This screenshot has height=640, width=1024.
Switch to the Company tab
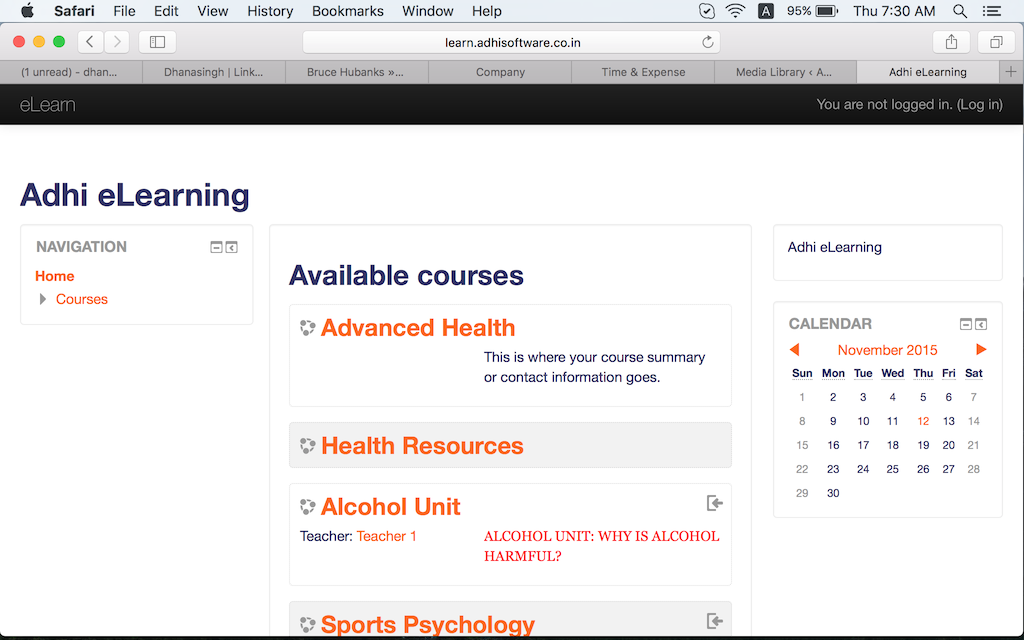[x=500, y=72]
